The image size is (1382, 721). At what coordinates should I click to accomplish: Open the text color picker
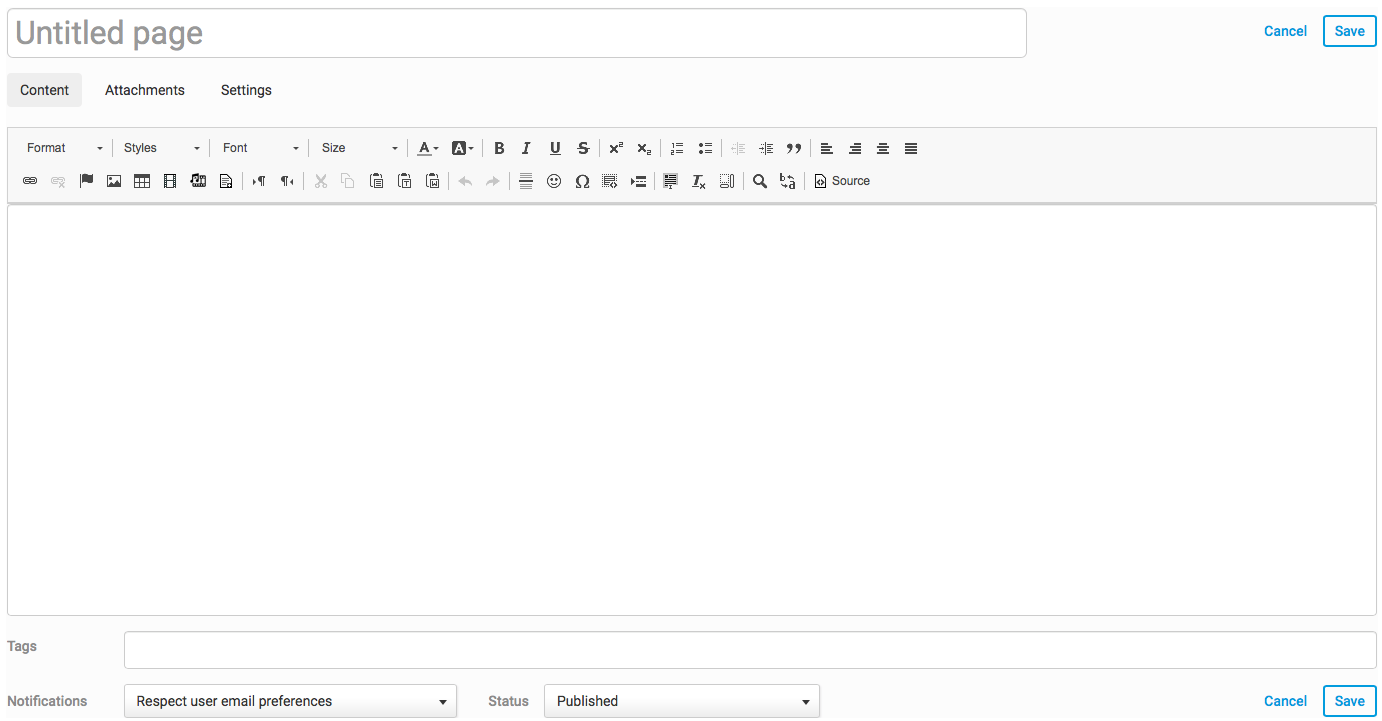click(x=428, y=148)
